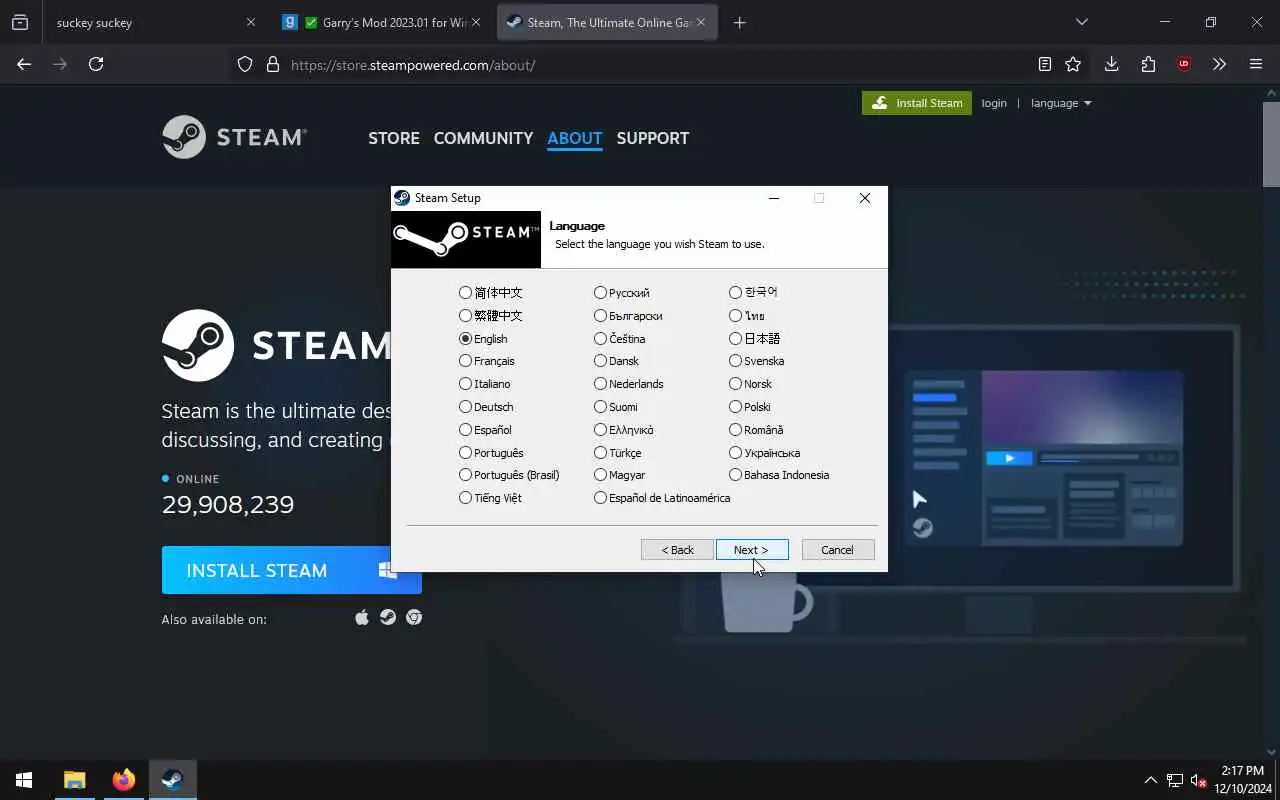
Task: Go to the ABOUT page
Action: 575,138
